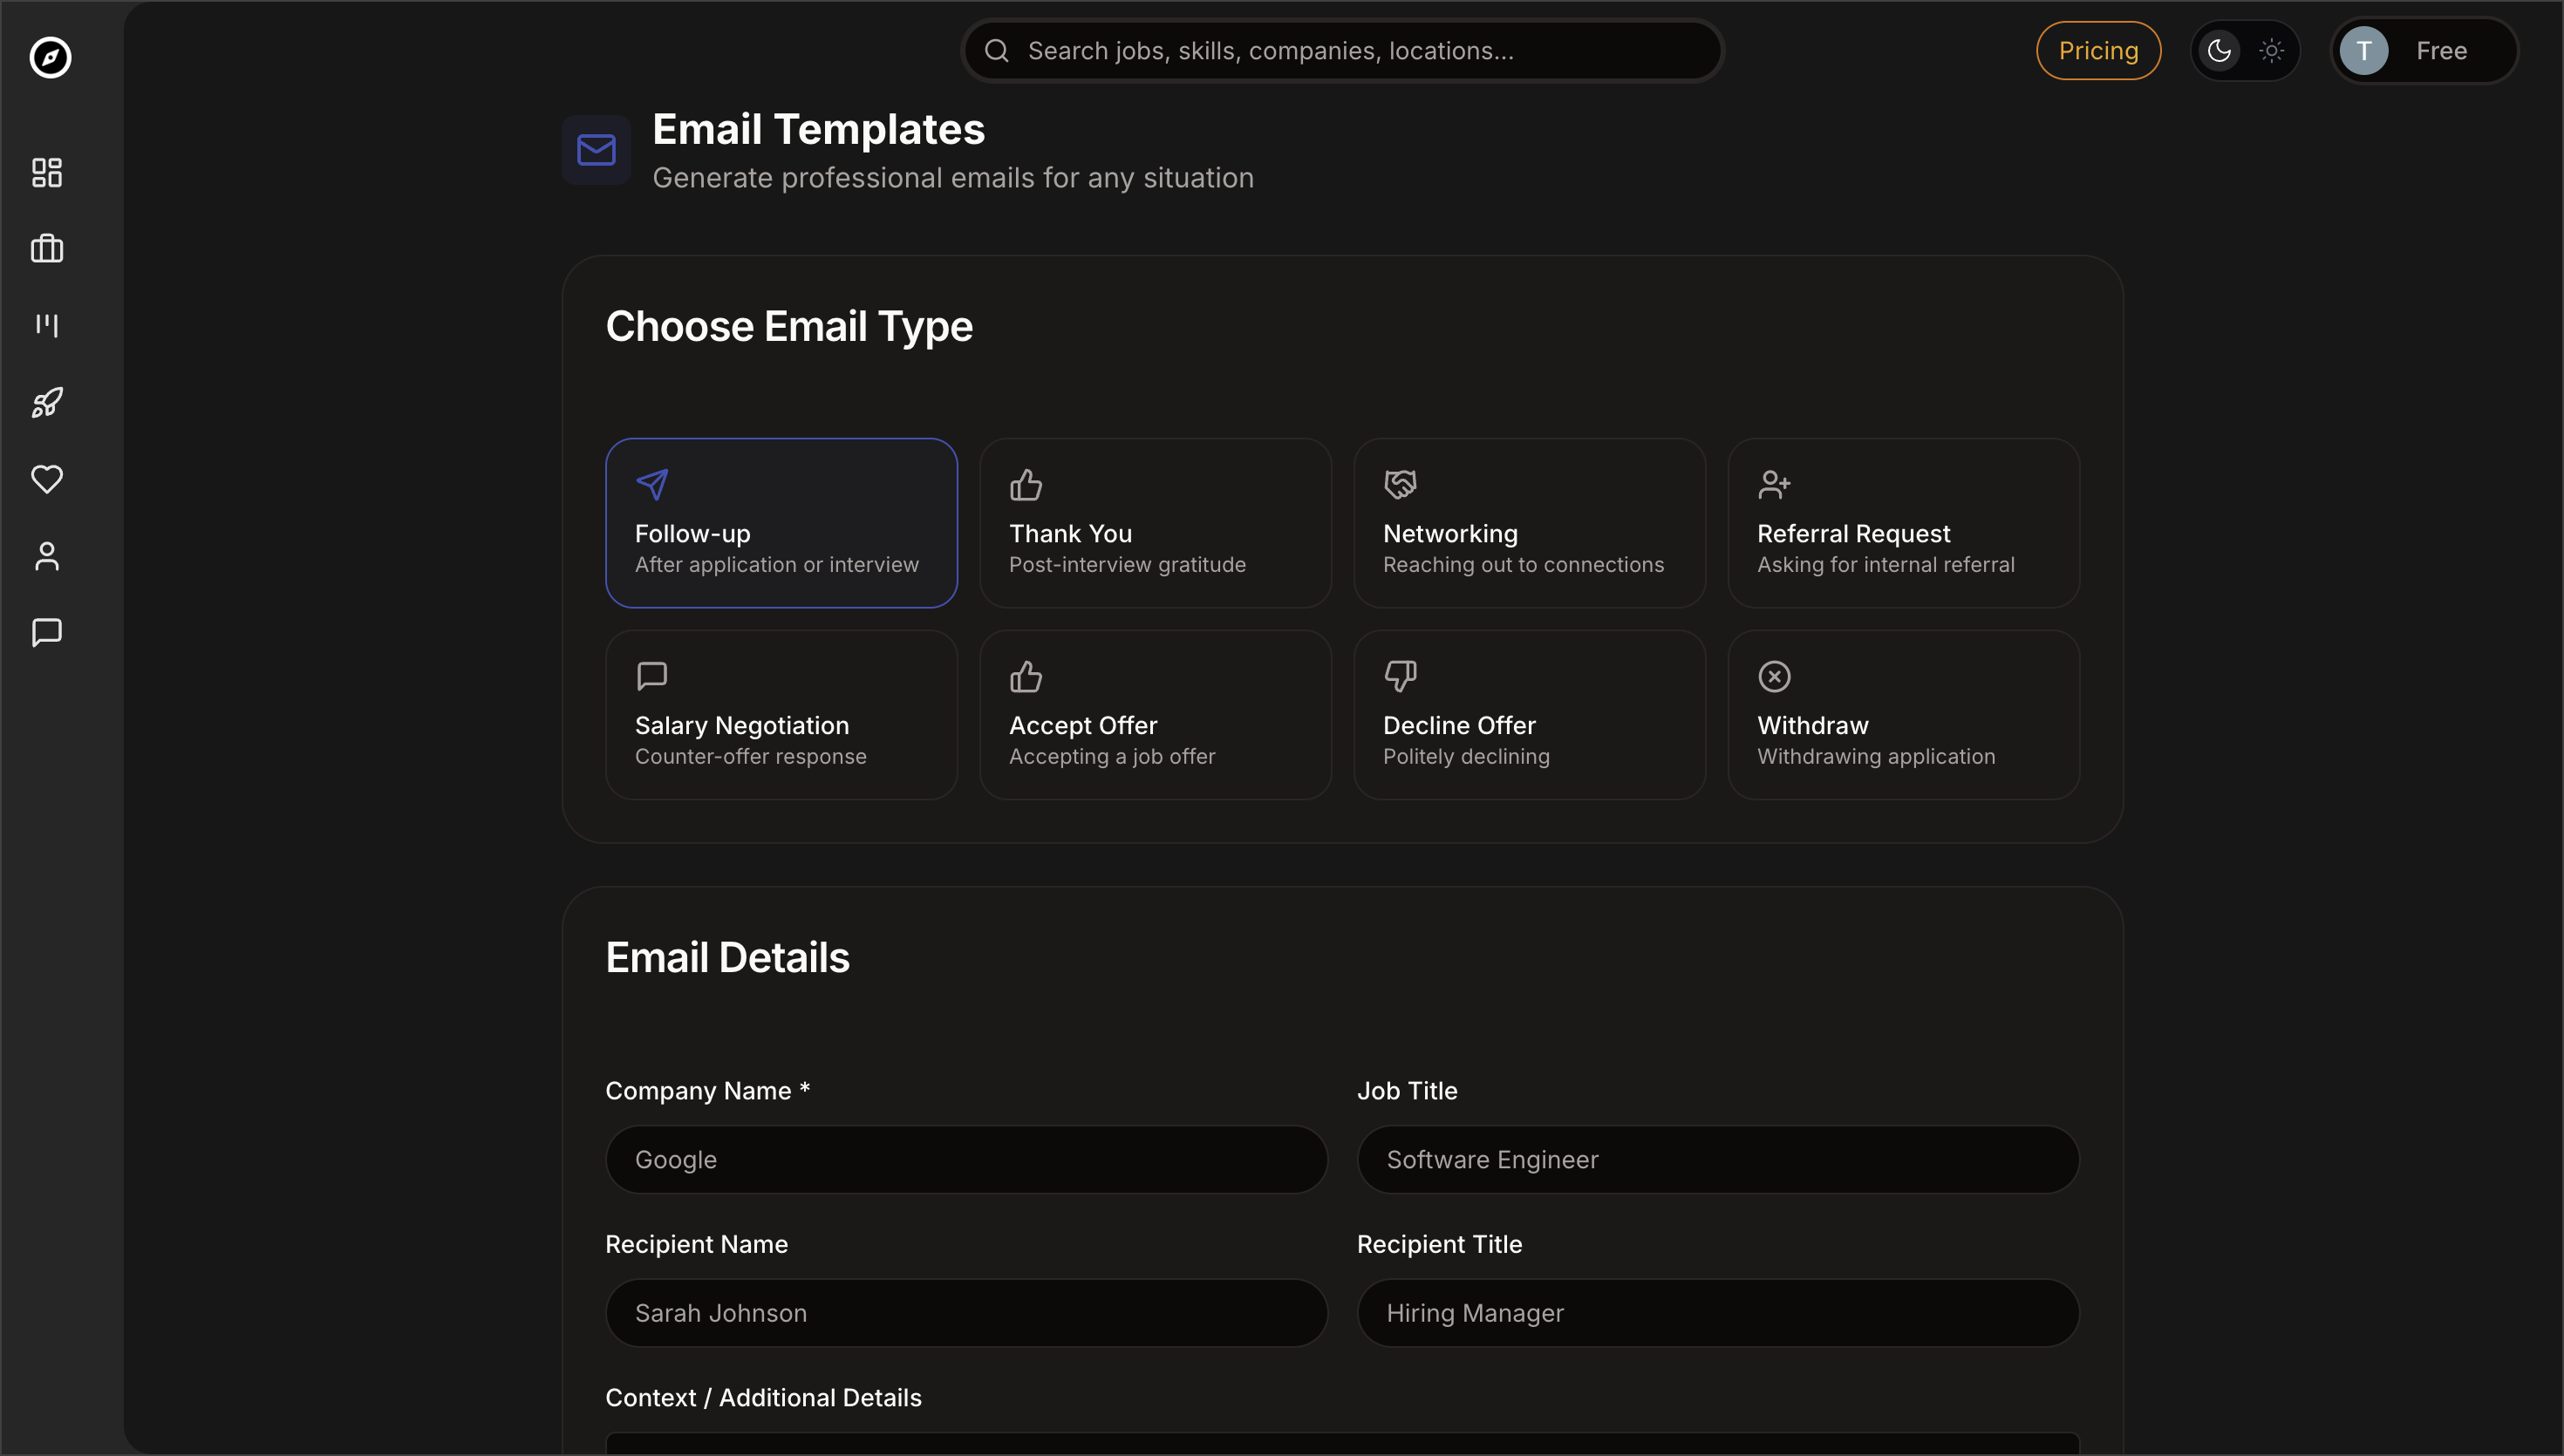Focus the Company Name input field
This screenshot has width=2564, height=1456.
pyautogui.click(x=966, y=1159)
